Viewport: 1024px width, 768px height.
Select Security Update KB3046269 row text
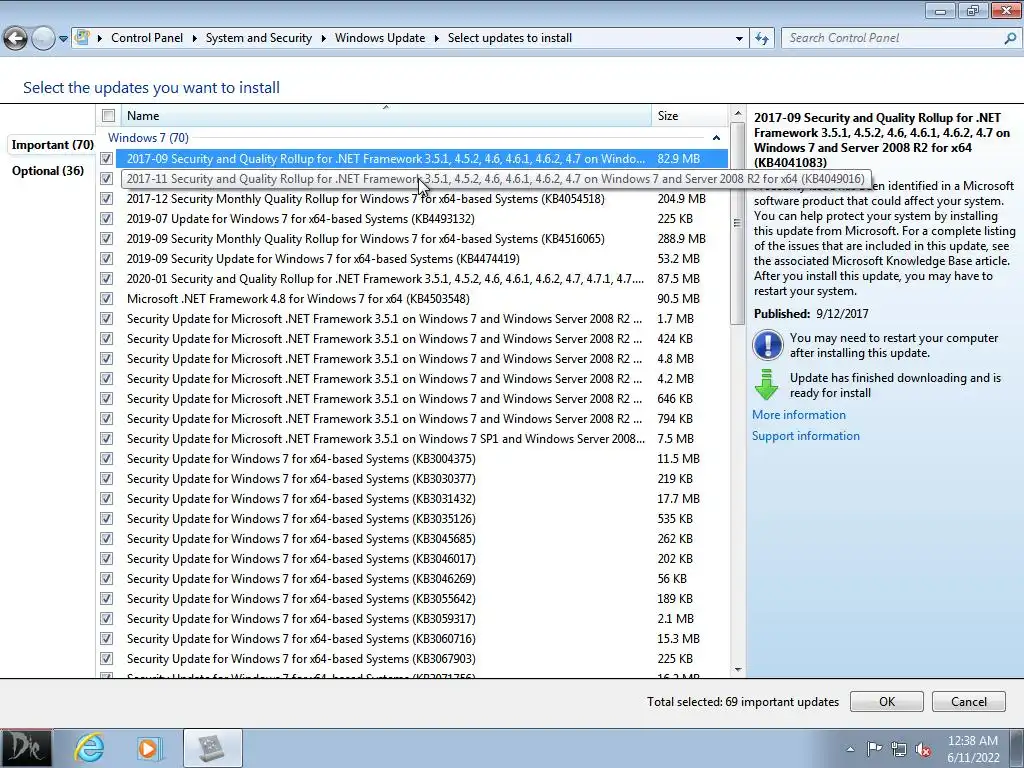click(301, 579)
